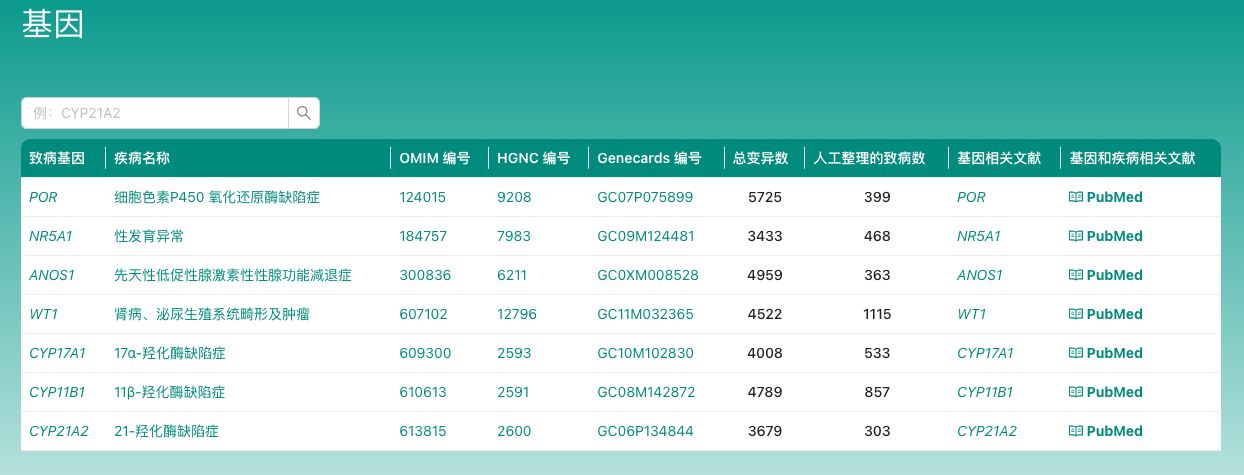
Task: Open disease name 性发育异常 link
Action: click(x=149, y=236)
